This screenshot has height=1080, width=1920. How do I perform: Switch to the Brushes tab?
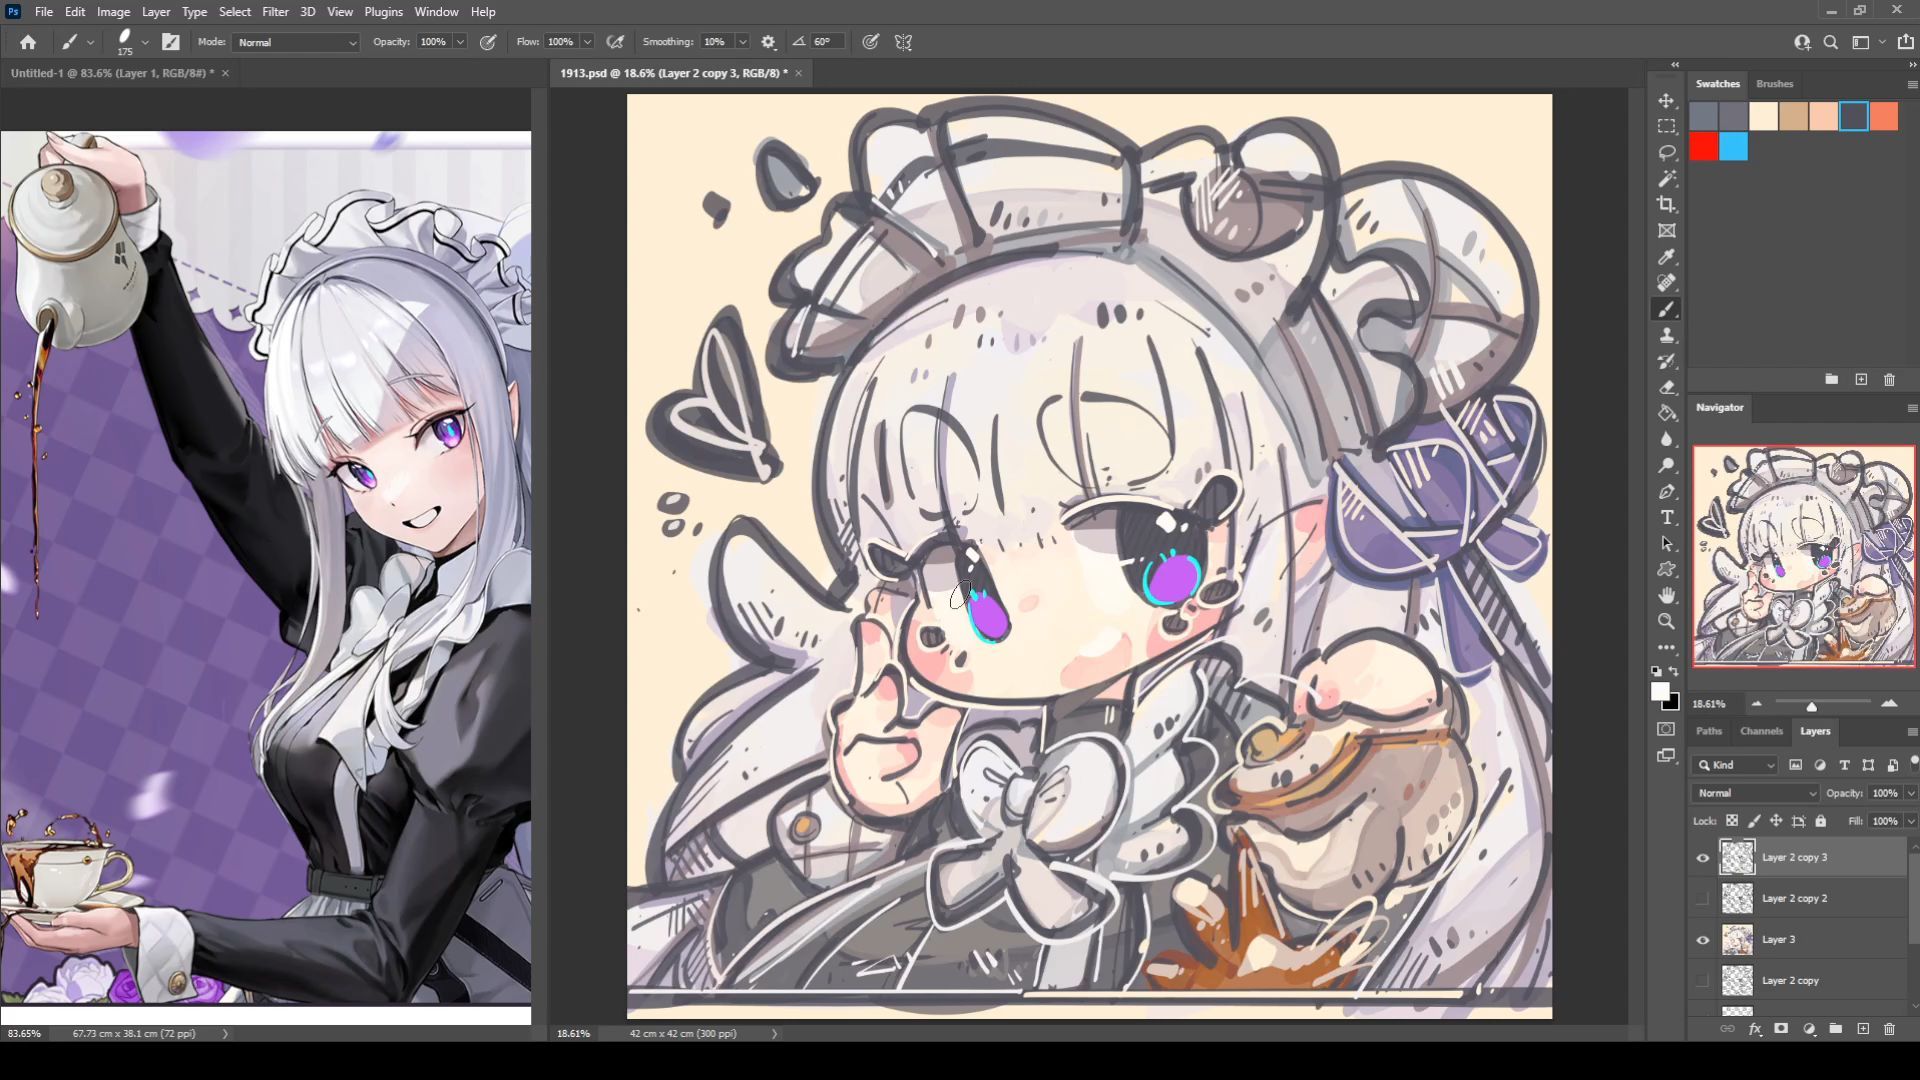[1774, 84]
